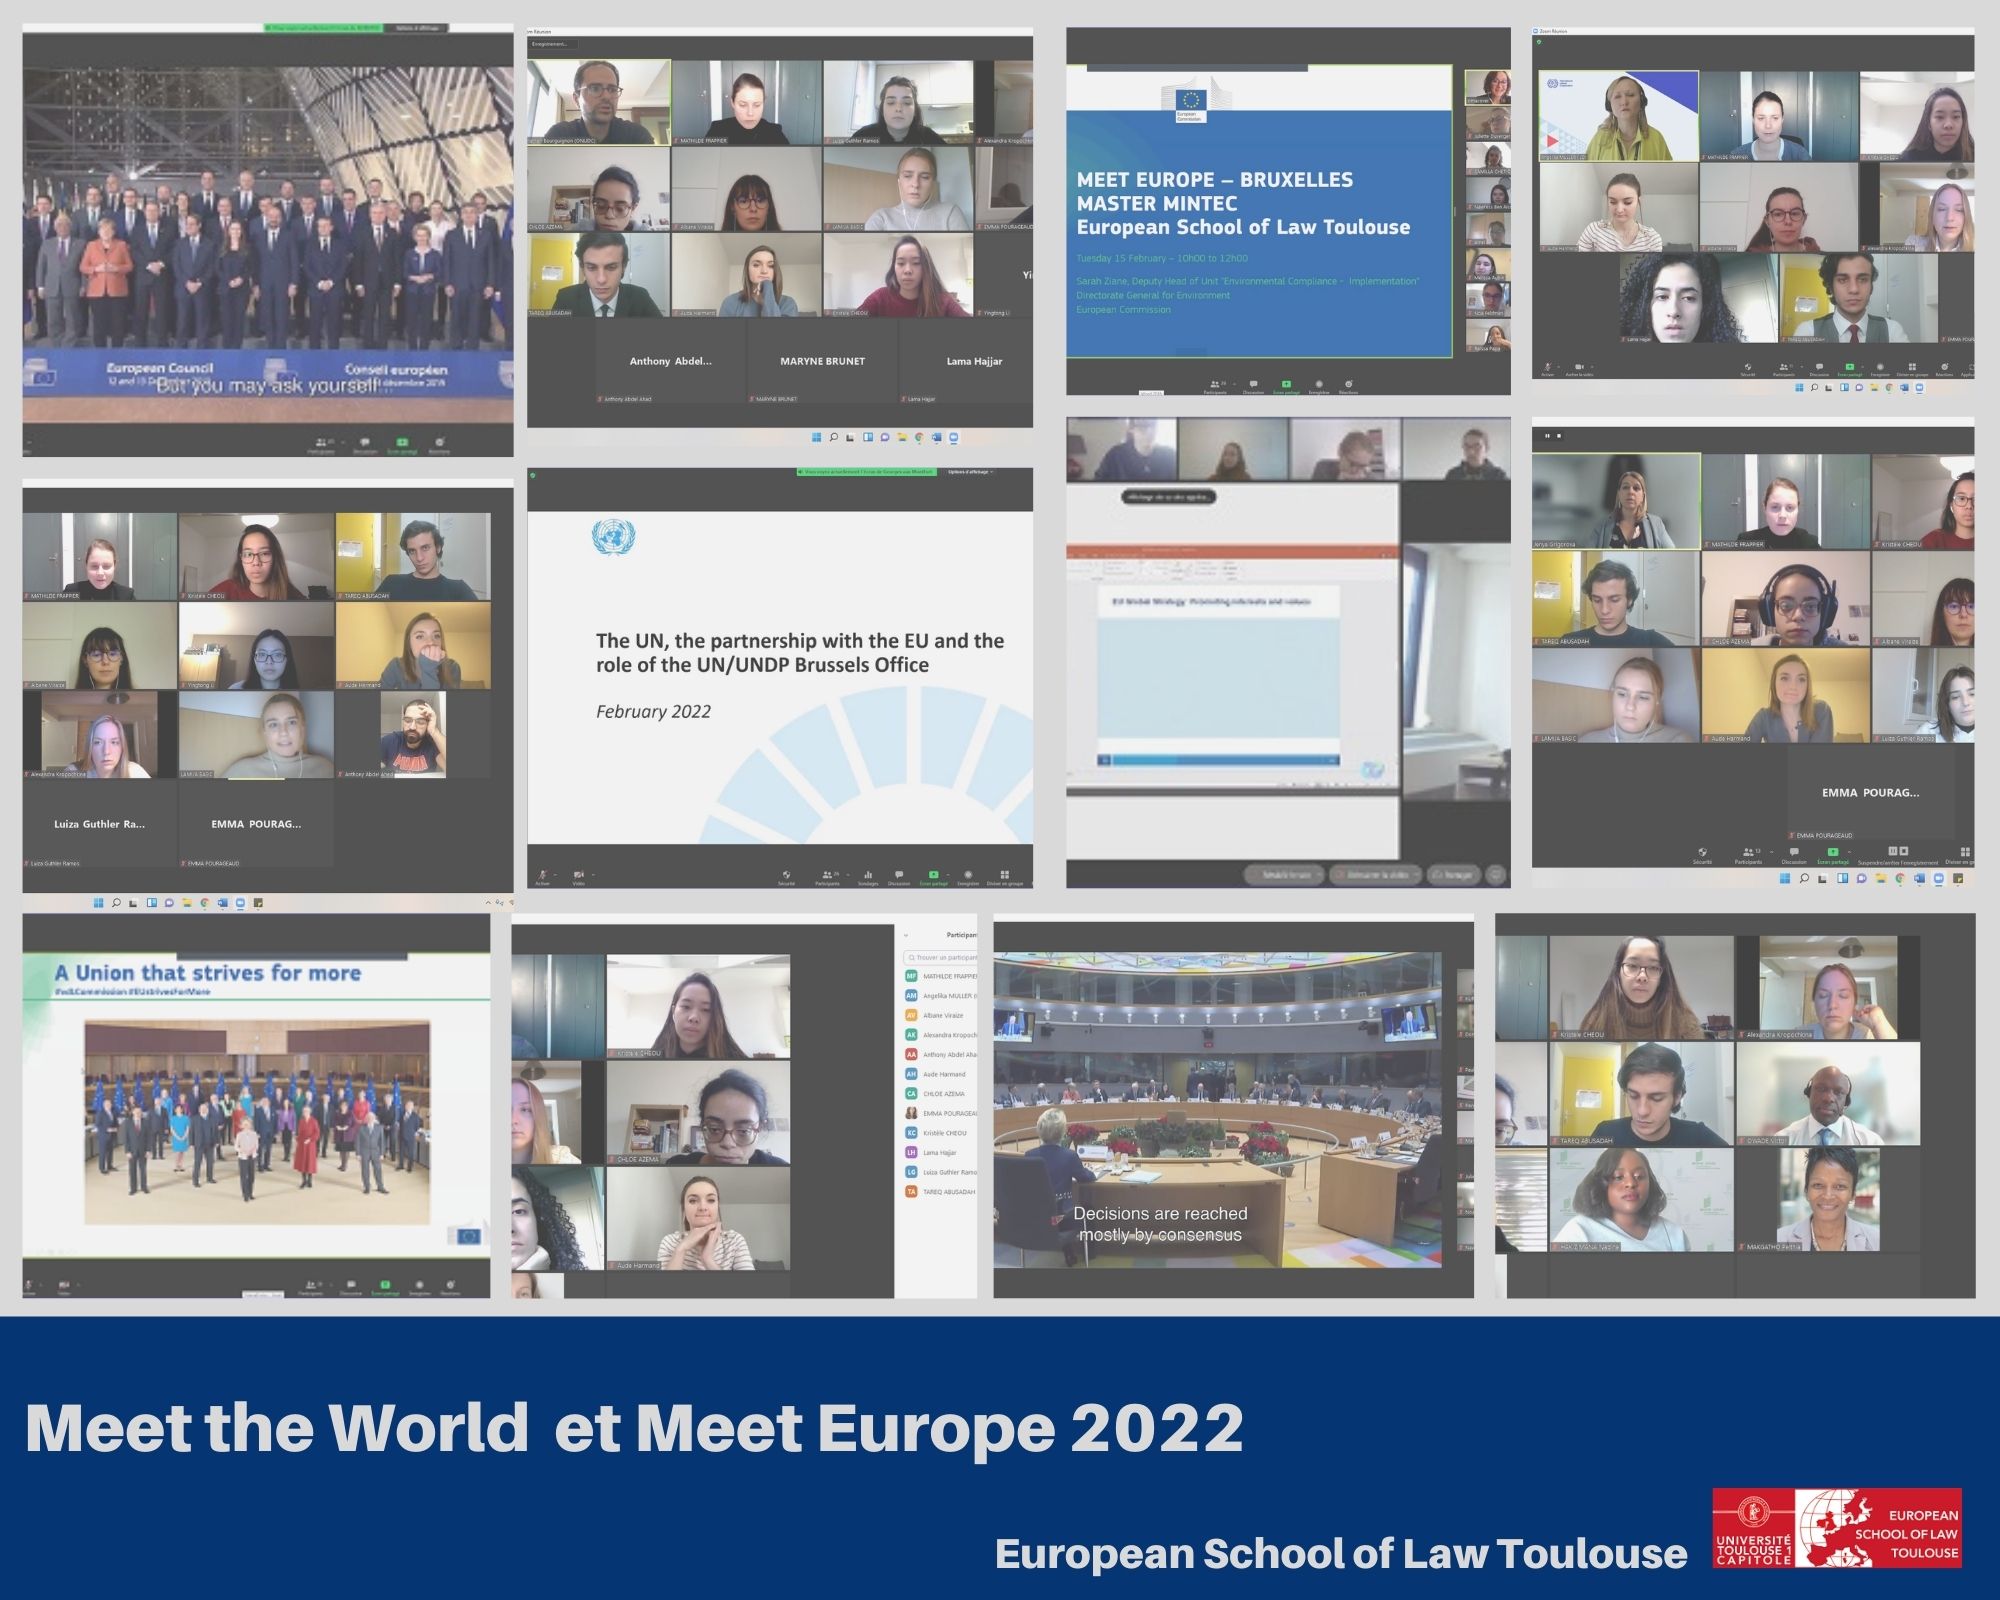Collapse the Participants panel with its chevron
2000x1600 pixels.
[x=906, y=935]
